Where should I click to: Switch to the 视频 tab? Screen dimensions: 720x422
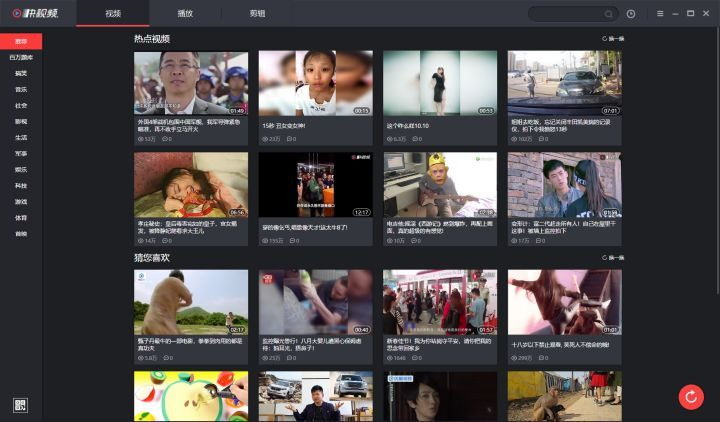[113, 13]
